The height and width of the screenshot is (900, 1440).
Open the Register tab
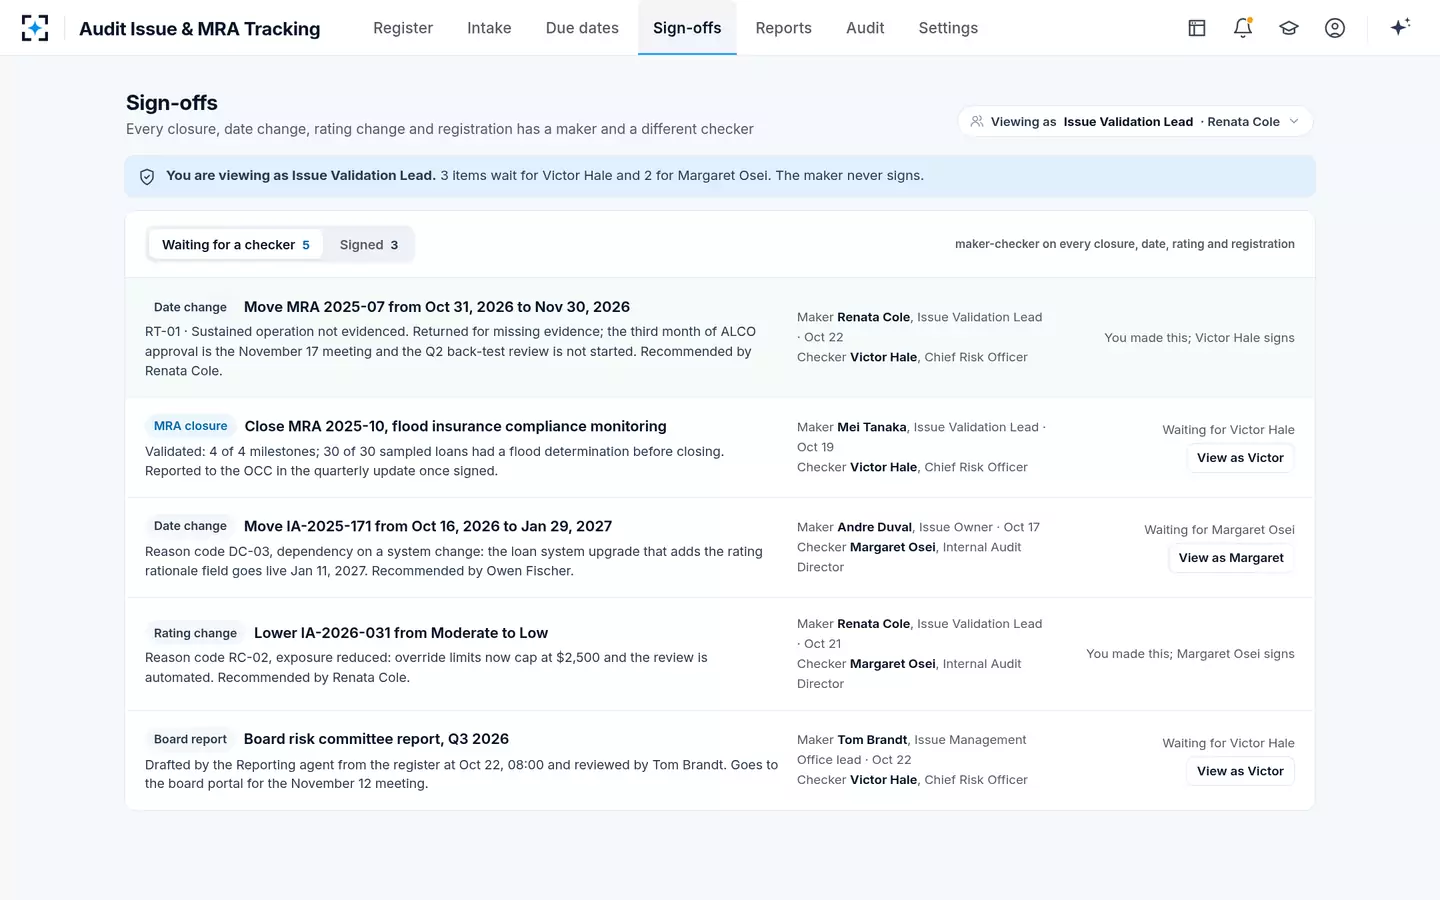(403, 28)
